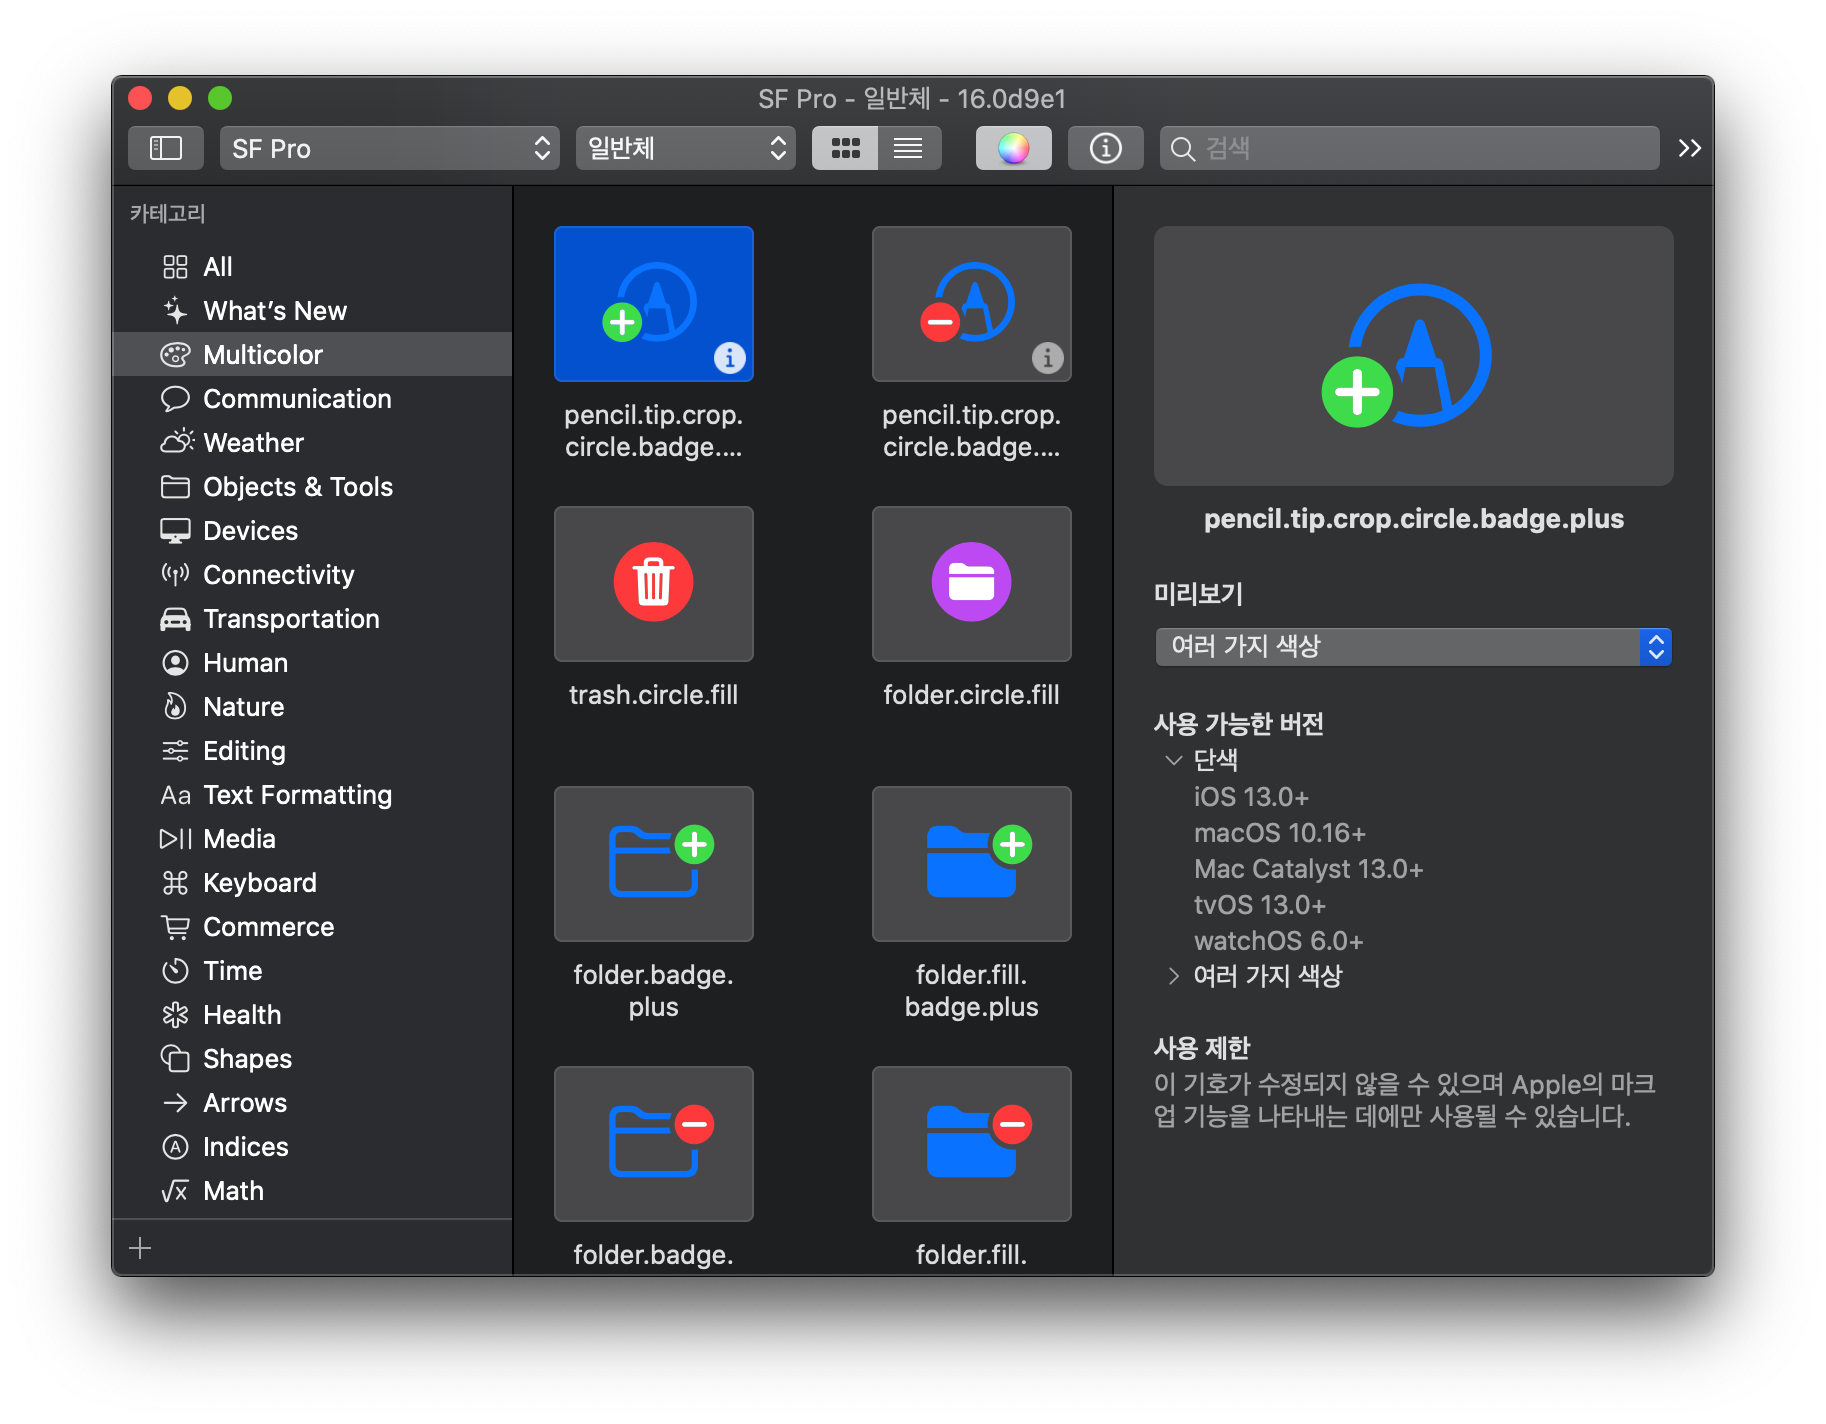Click the Media play-pause icon
This screenshot has width=1826, height=1424.
pos(175,839)
